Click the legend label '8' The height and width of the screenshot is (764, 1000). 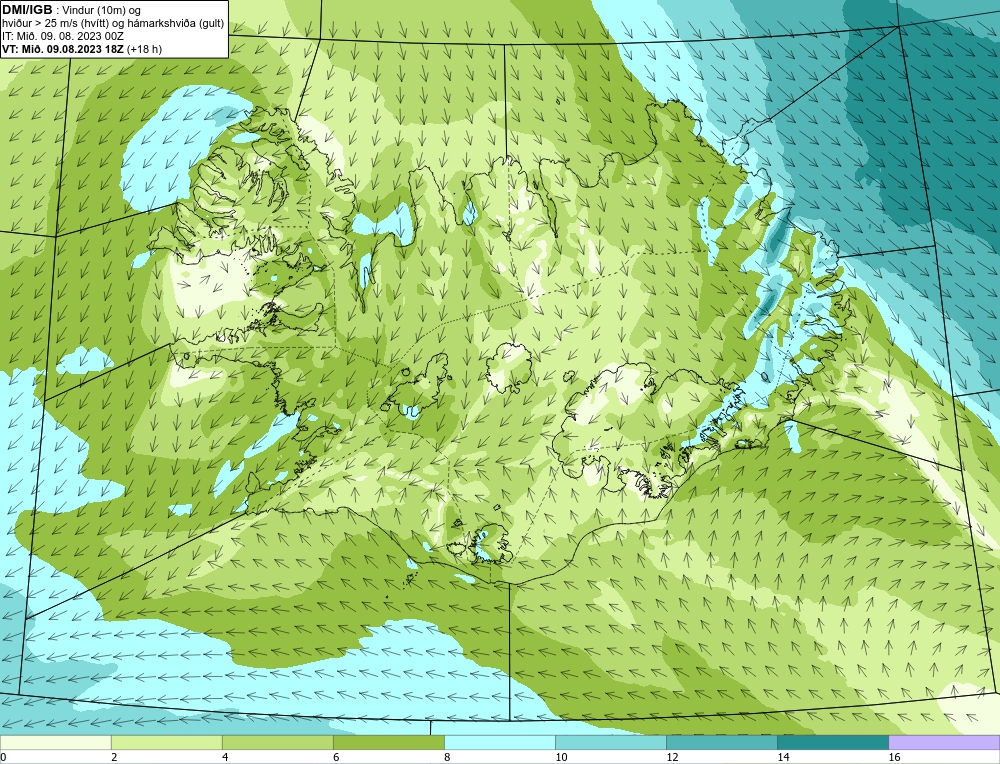(447, 758)
